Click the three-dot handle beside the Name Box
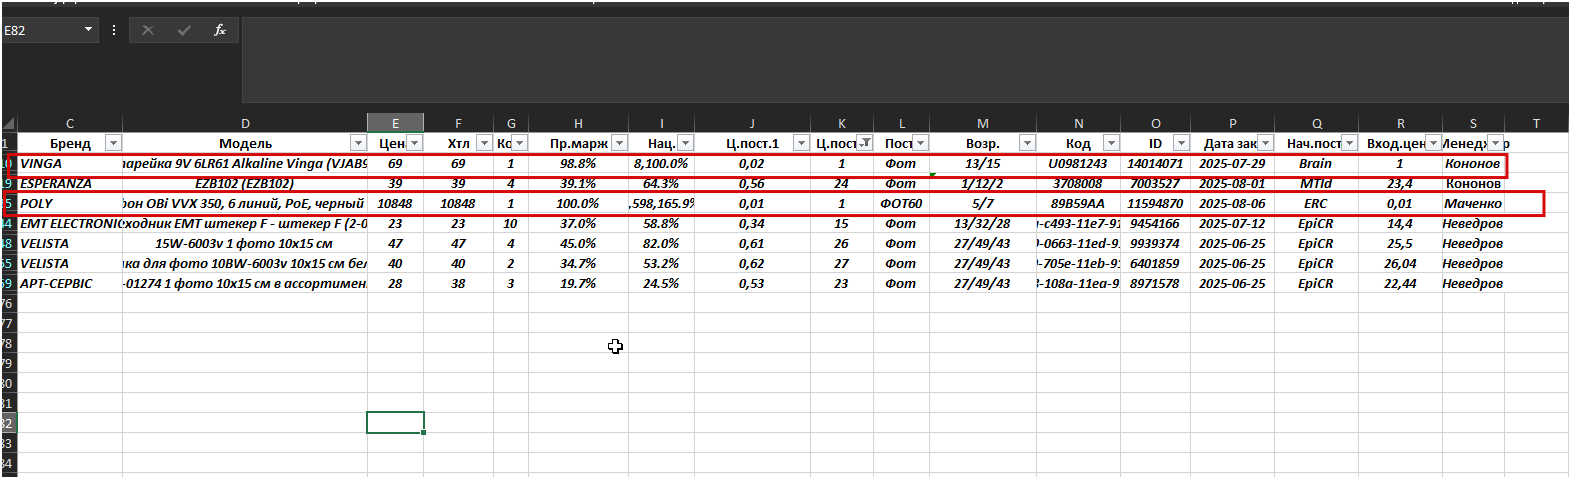Screen dimensions: 1569x477 pos(114,30)
